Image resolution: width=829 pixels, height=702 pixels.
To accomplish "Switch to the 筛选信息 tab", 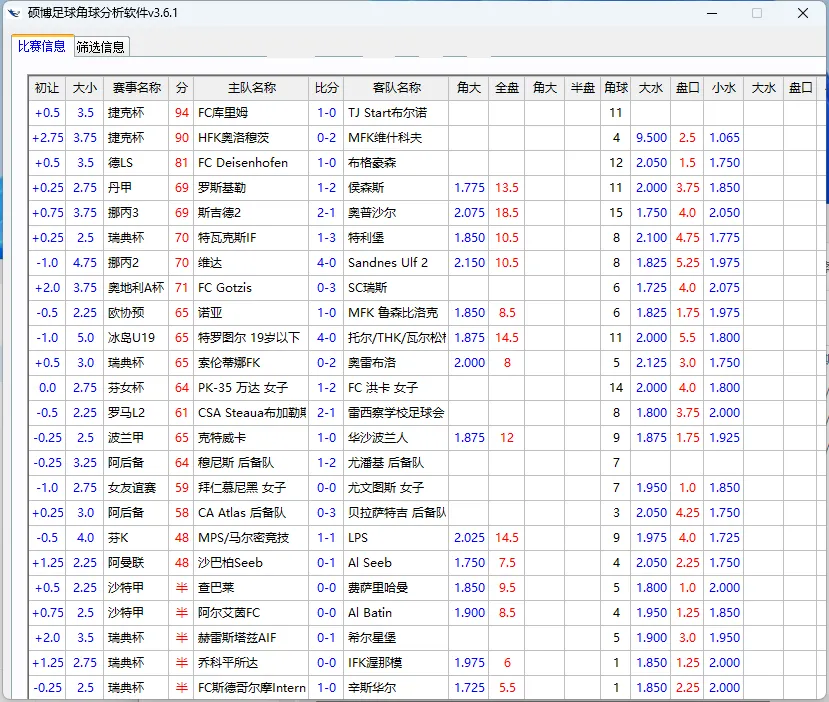I will point(99,45).
